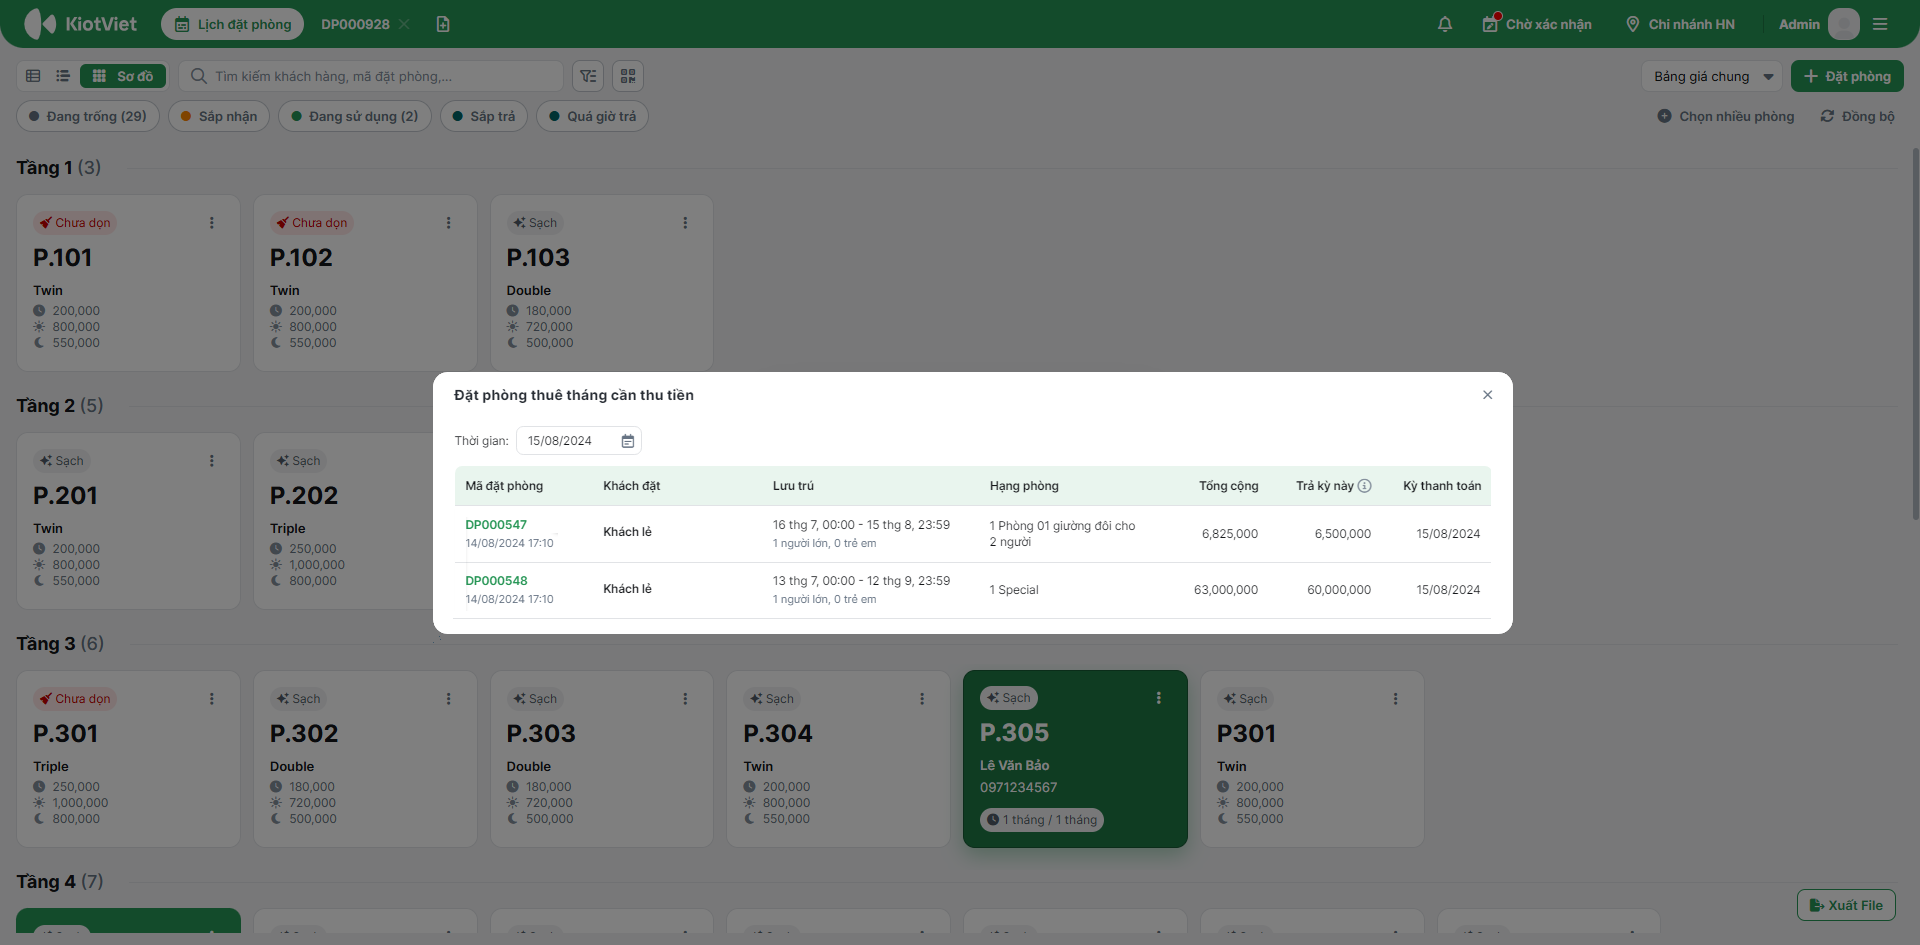The width and height of the screenshot is (1920, 945).
Task: Open the hamburger menu
Action: tap(1880, 24)
